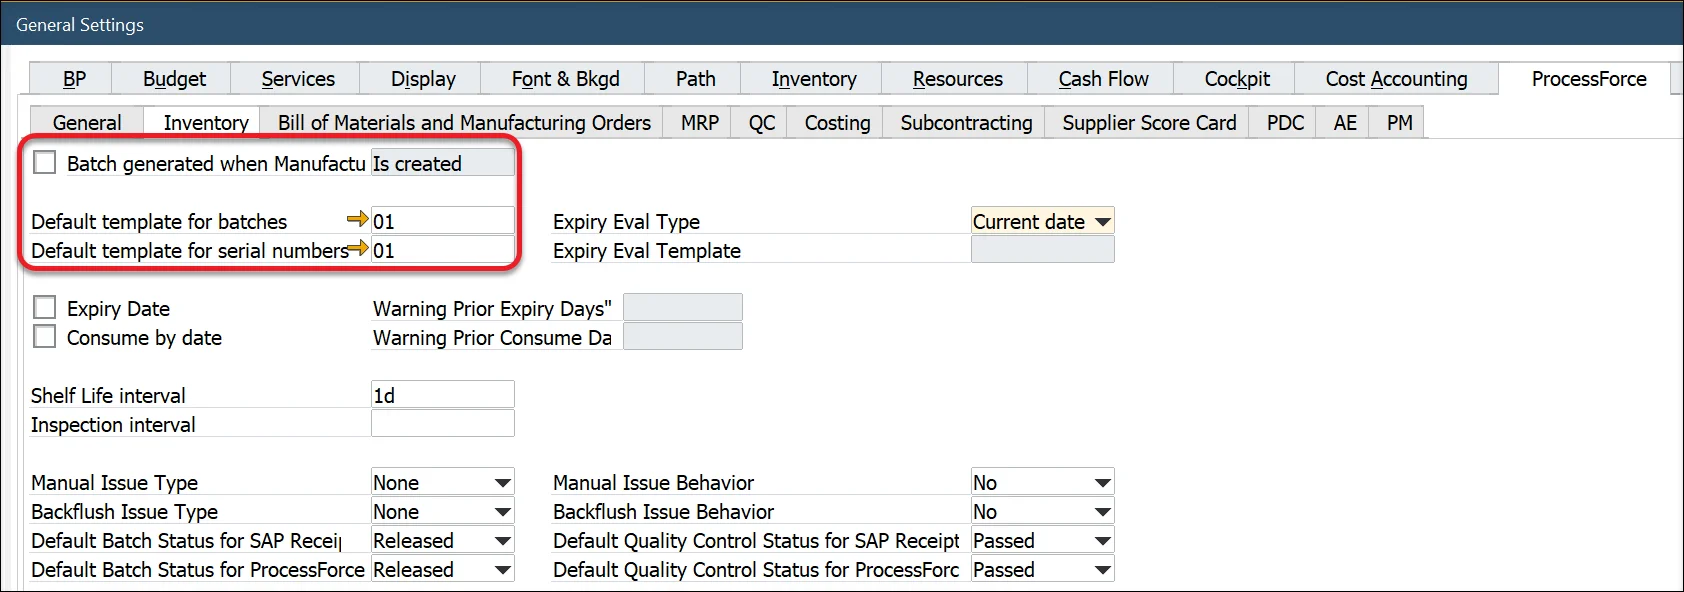
Task: Click link arrow beside Default template for serial numbers
Action: 358,248
